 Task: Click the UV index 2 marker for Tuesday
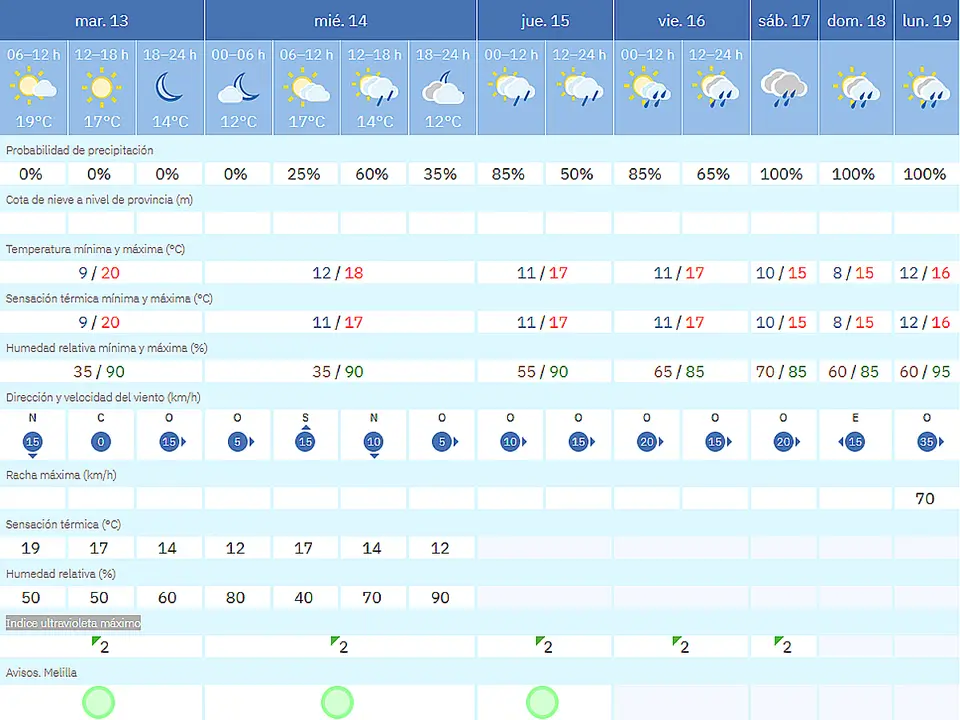(101, 645)
